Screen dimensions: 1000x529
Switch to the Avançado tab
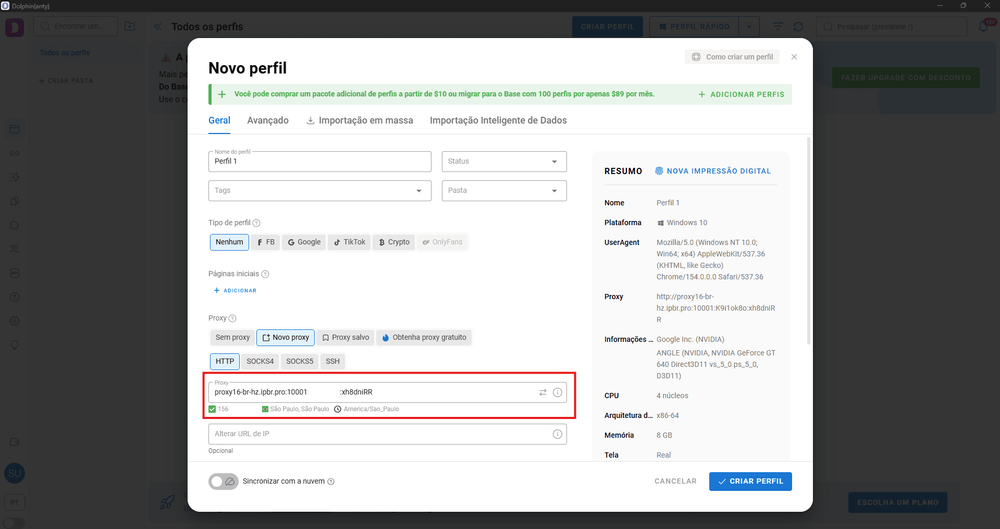click(268, 121)
